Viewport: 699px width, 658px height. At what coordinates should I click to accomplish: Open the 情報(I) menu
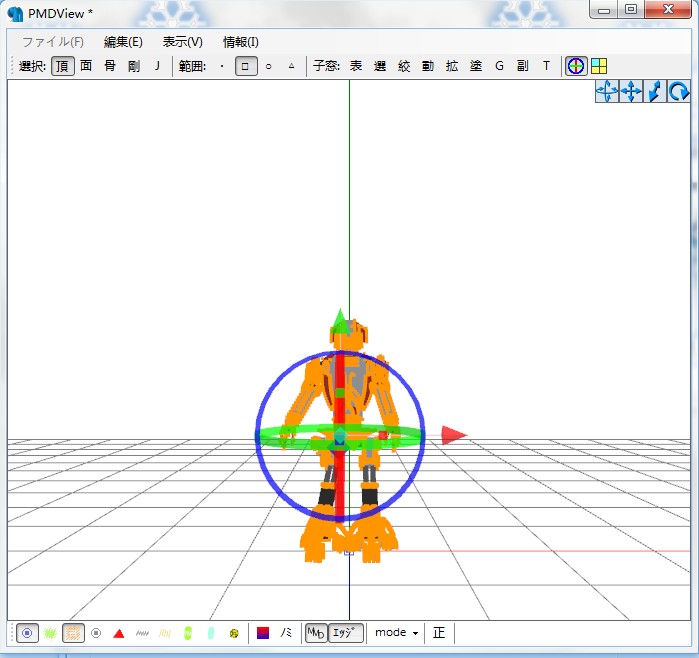(241, 42)
